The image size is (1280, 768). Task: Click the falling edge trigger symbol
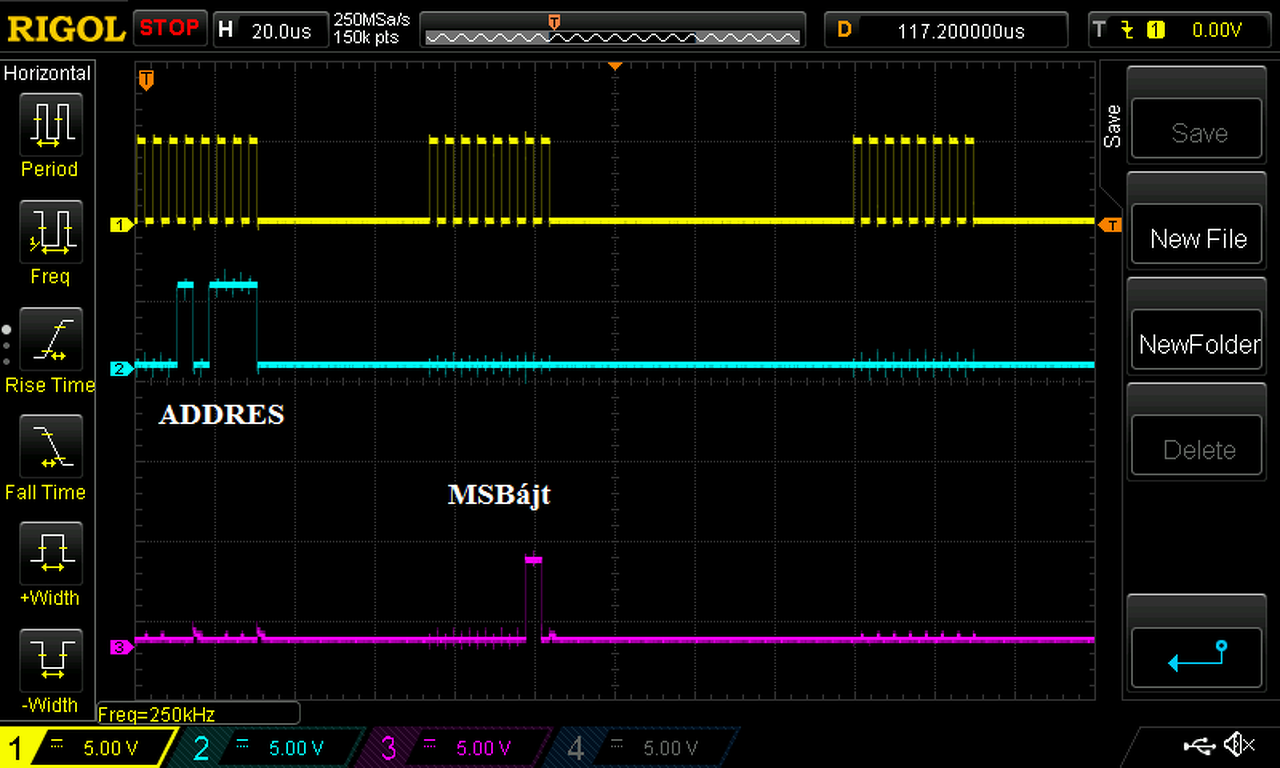pos(1127,30)
